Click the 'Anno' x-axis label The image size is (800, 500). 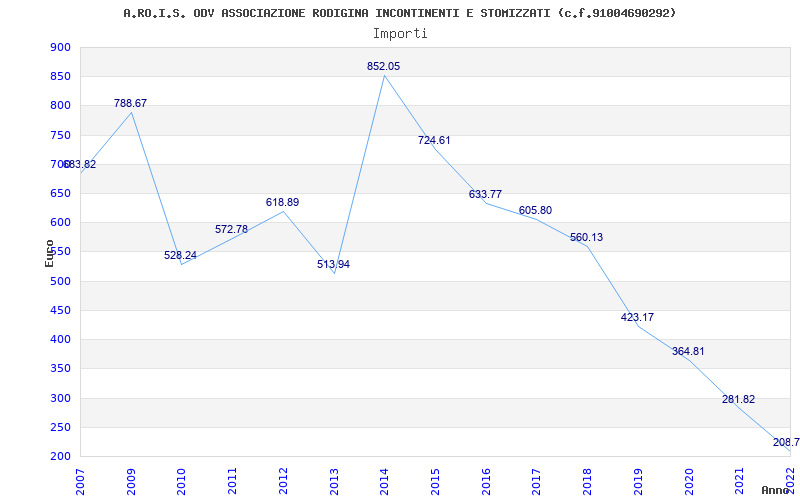click(775, 490)
